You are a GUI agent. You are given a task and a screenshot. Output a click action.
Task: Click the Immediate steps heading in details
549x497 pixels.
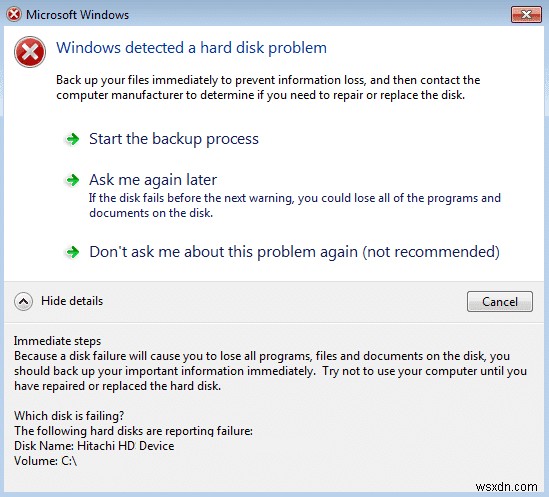[x=57, y=341]
